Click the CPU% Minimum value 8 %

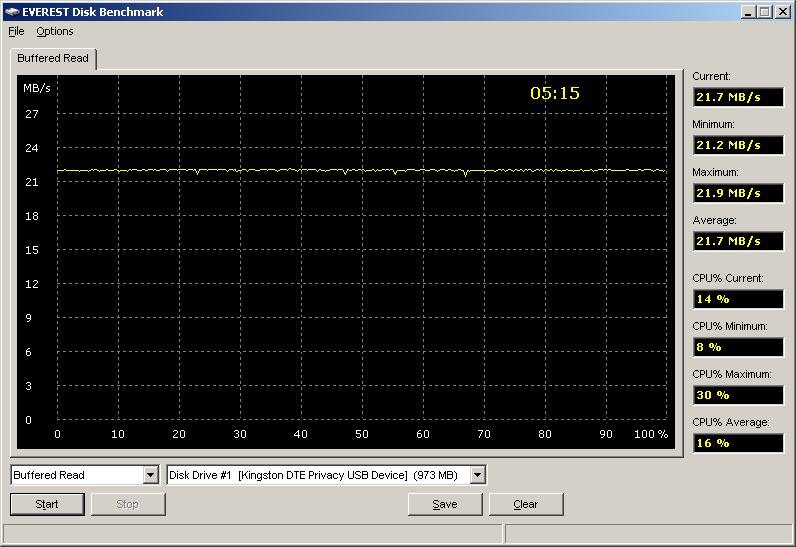click(738, 347)
